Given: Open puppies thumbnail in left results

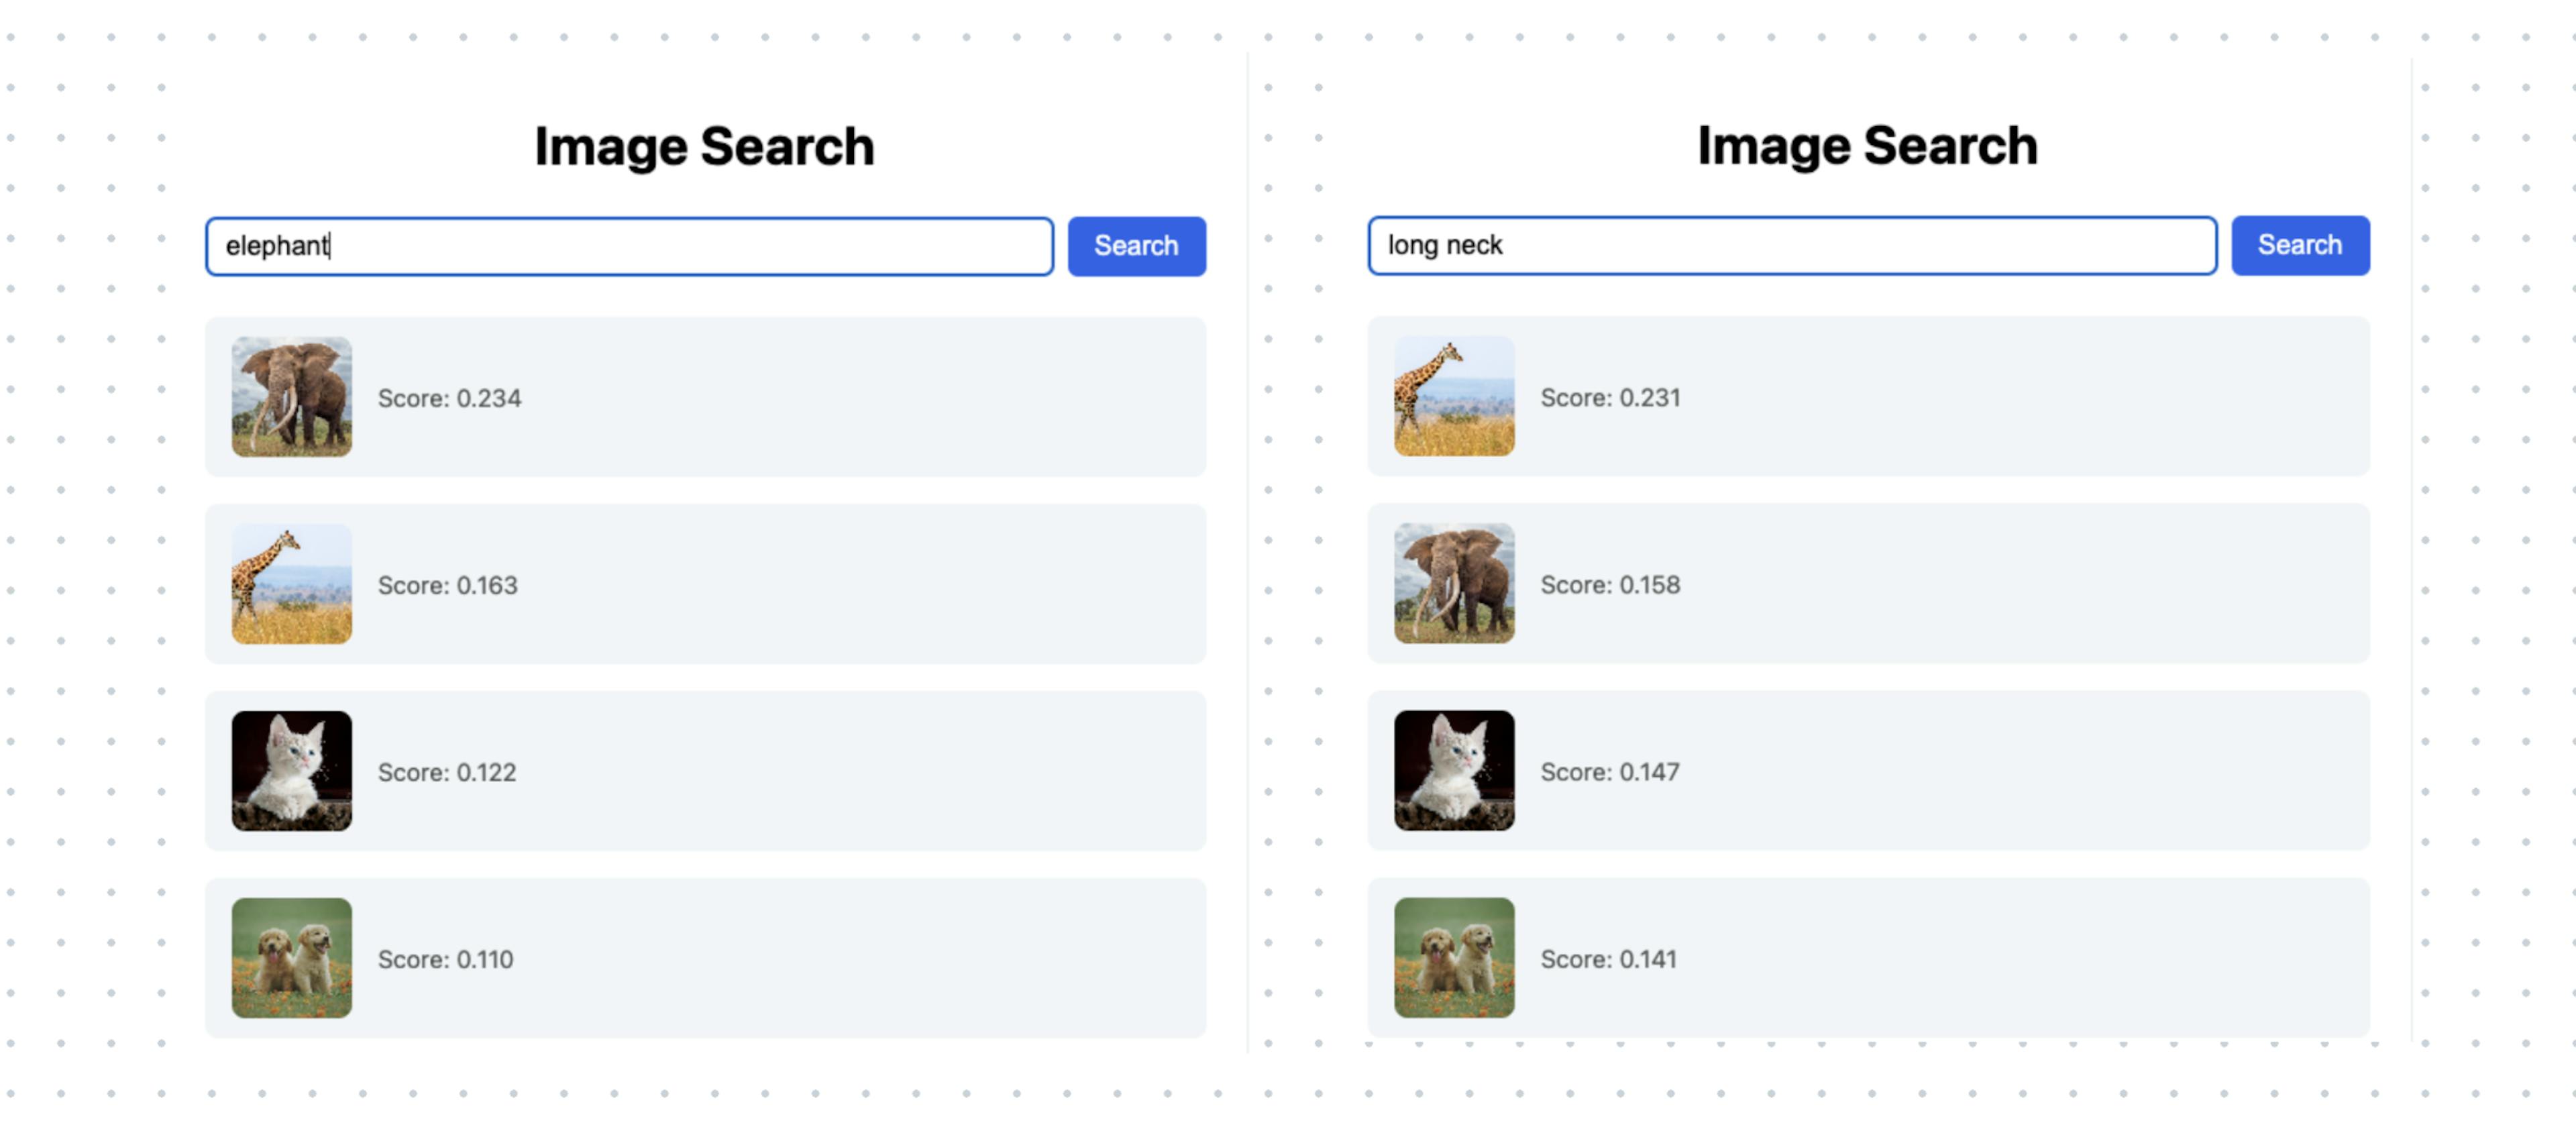Looking at the screenshot, I should 291,958.
